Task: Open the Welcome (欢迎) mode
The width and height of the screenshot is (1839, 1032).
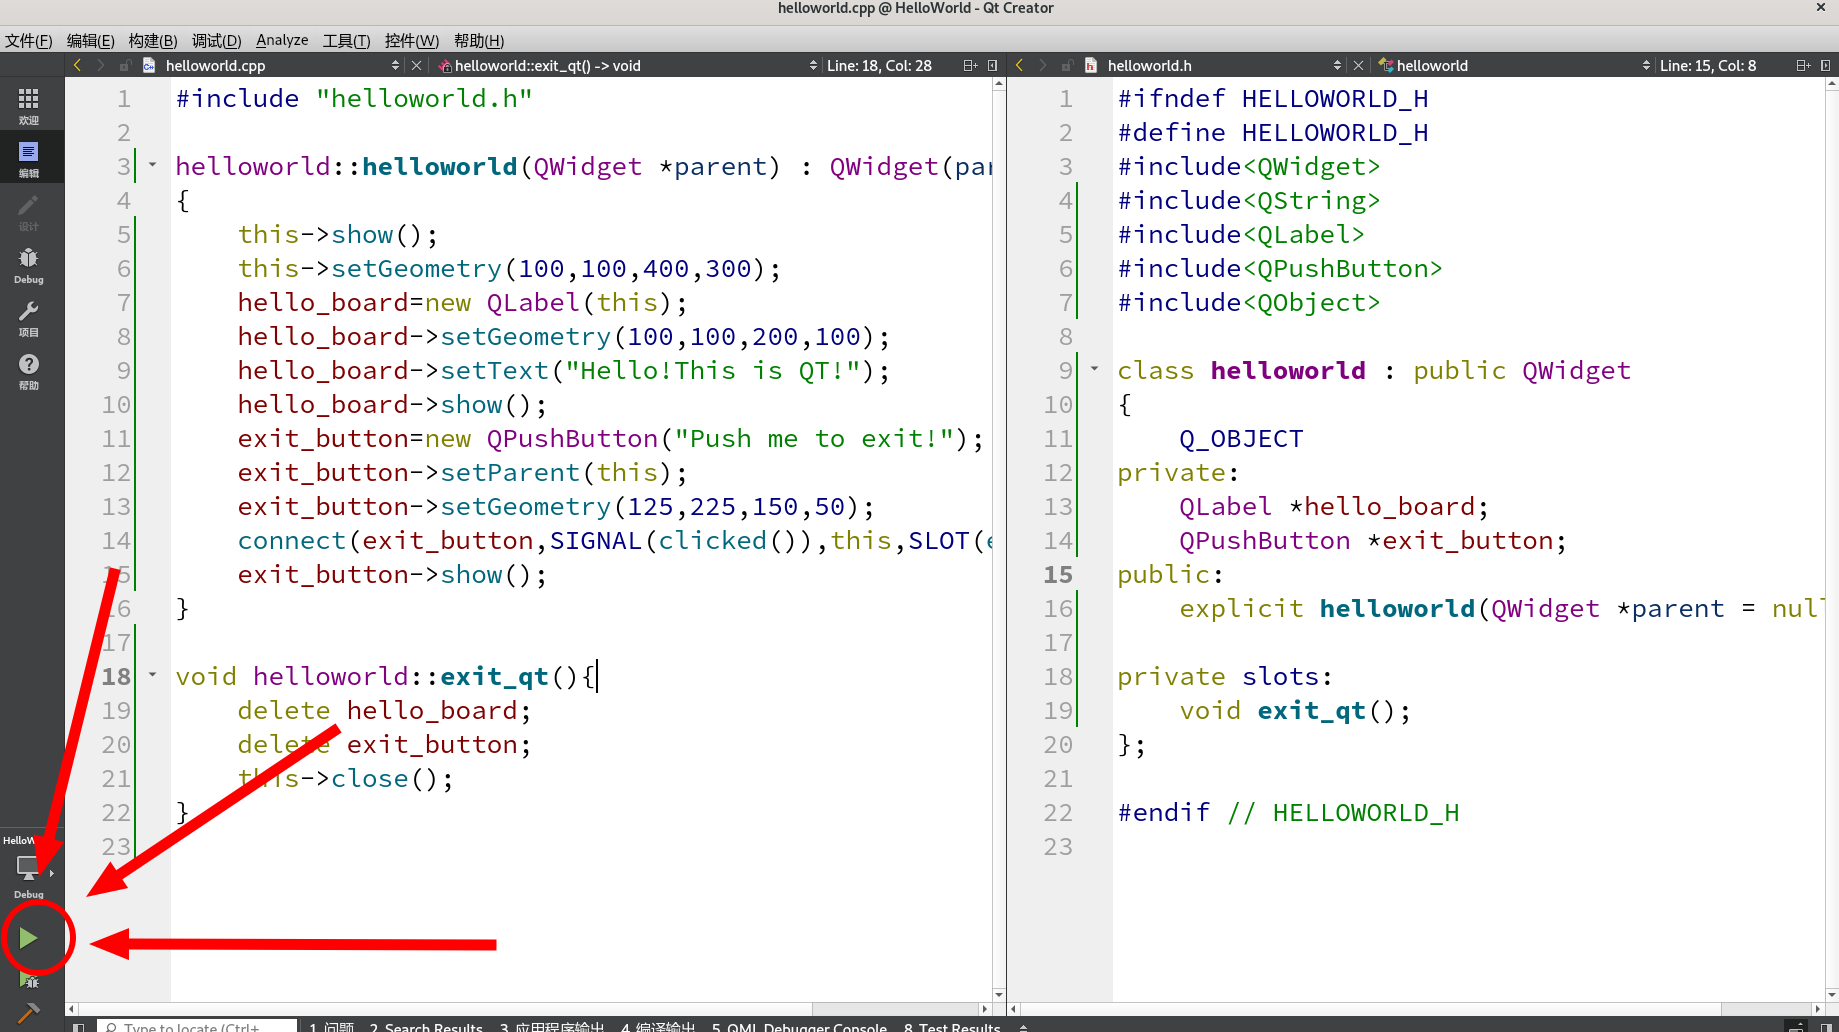Action: coord(29,106)
